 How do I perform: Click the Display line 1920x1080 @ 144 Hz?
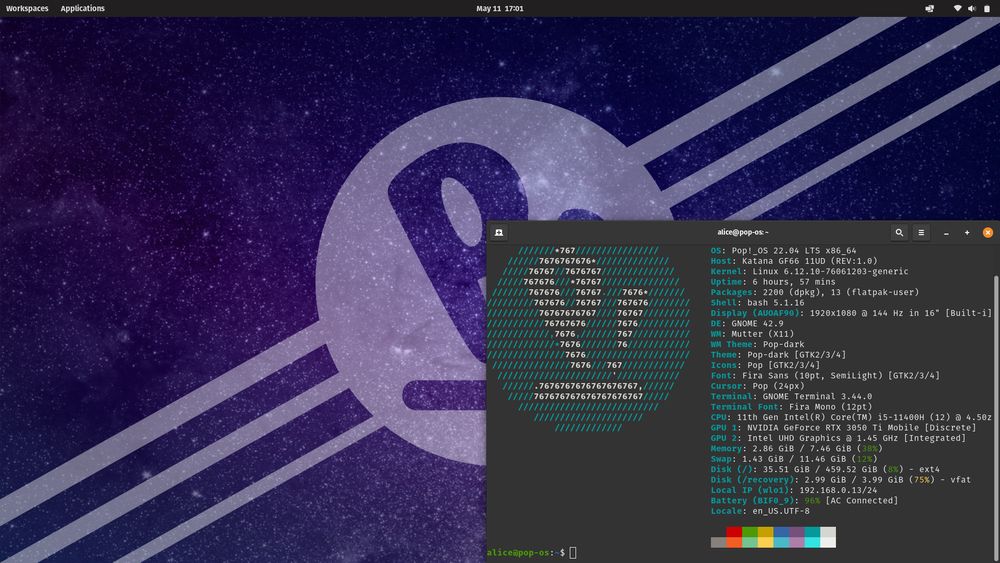click(x=851, y=313)
